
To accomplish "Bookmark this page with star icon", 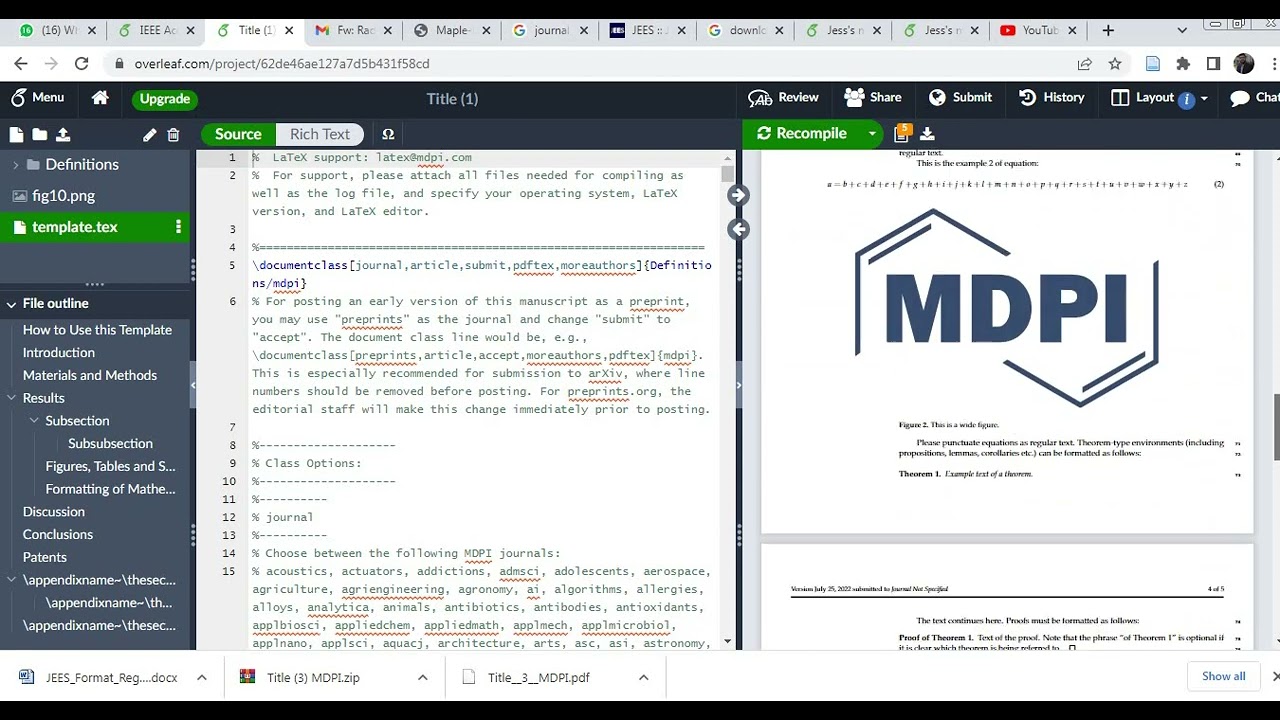I will point(1115,63).
